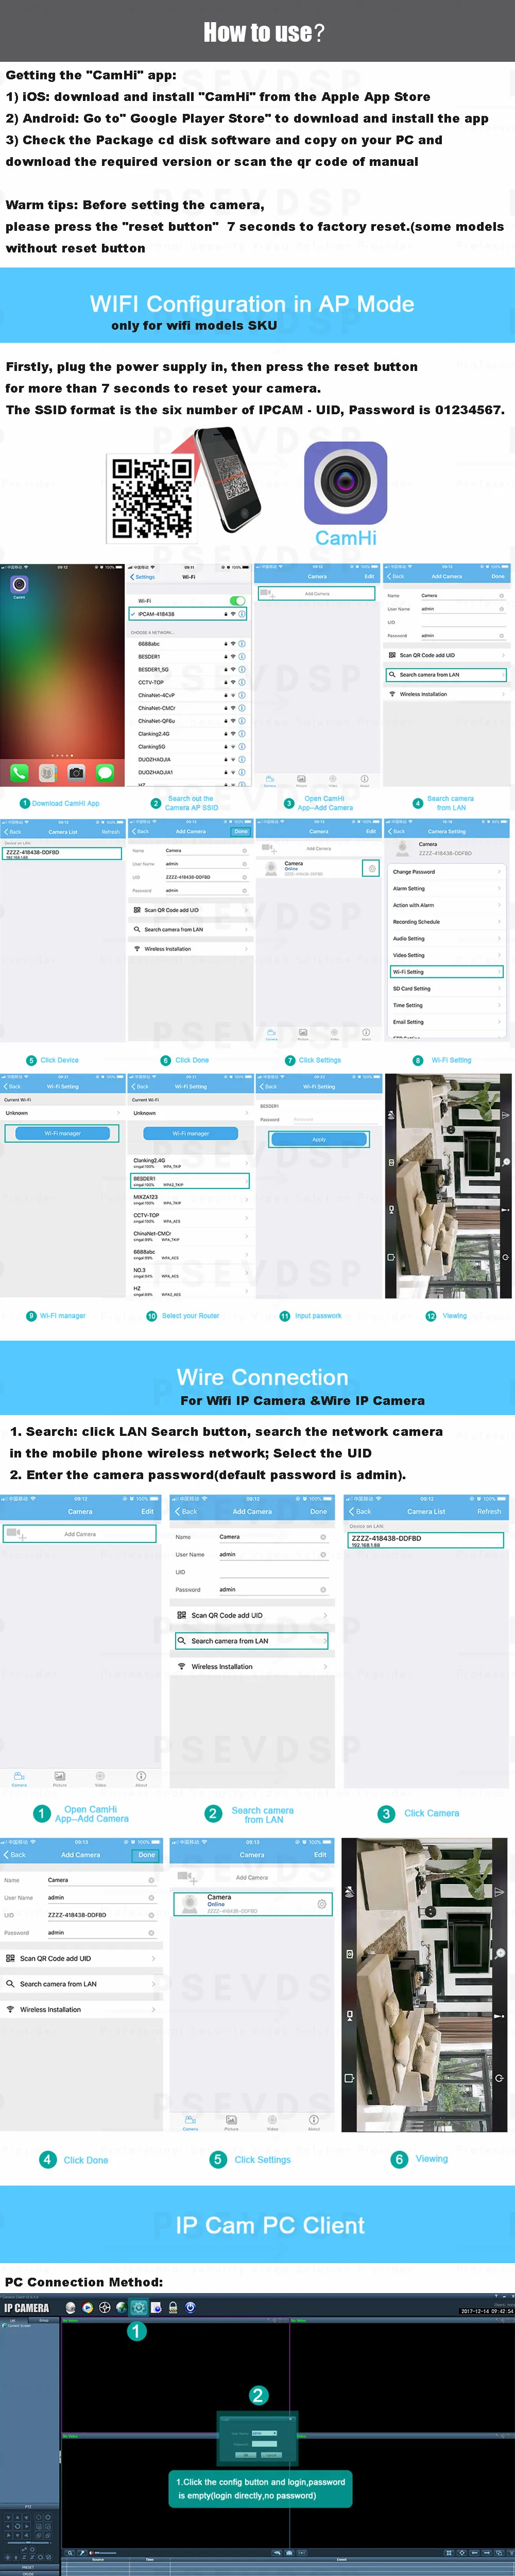The image size is (515, 2576).
Task: Click the config gear icon in PC client
Action: coord(139,2307)
